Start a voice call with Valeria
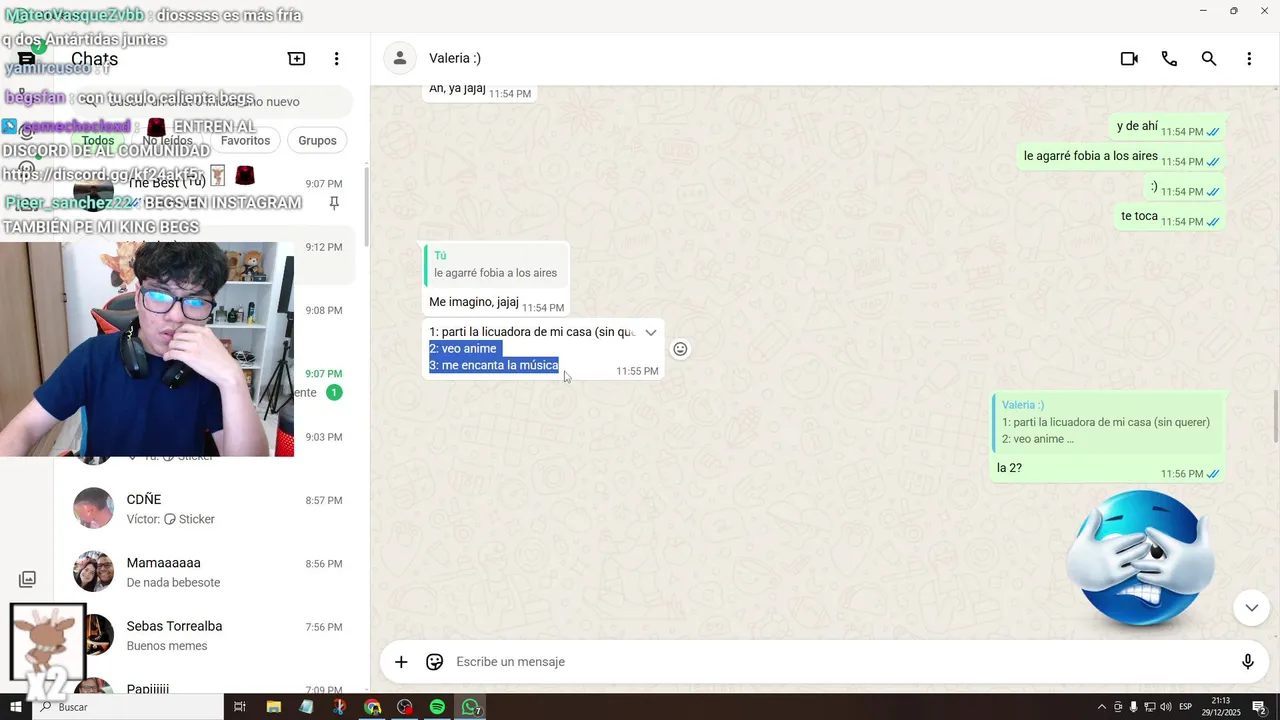Image resolution: width=1280 pixels, height=720 pixels. (1169, 59)
